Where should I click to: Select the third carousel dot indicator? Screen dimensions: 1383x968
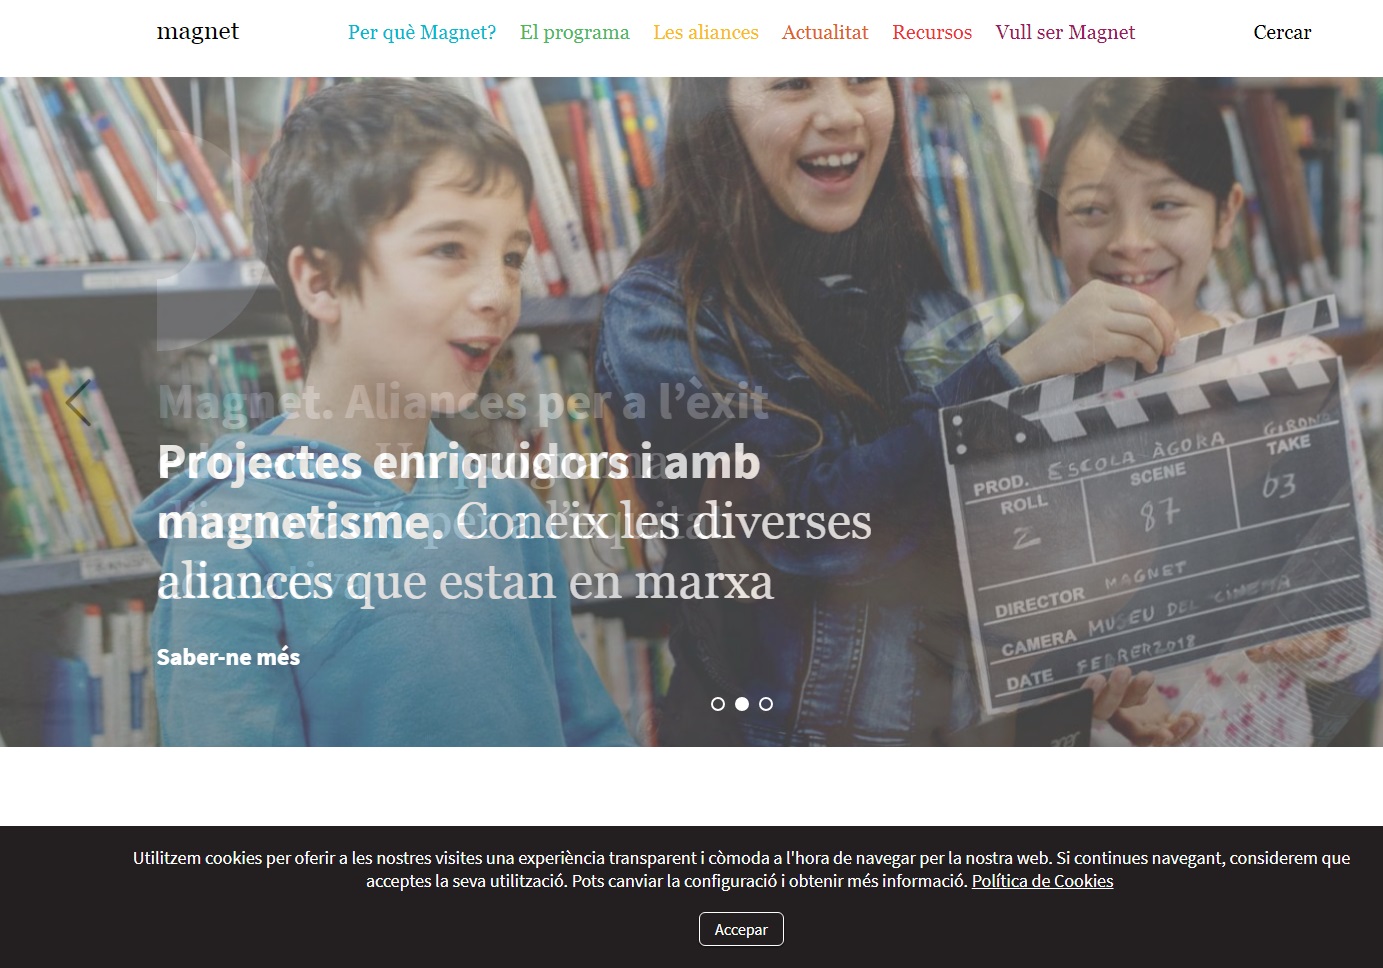766,704
